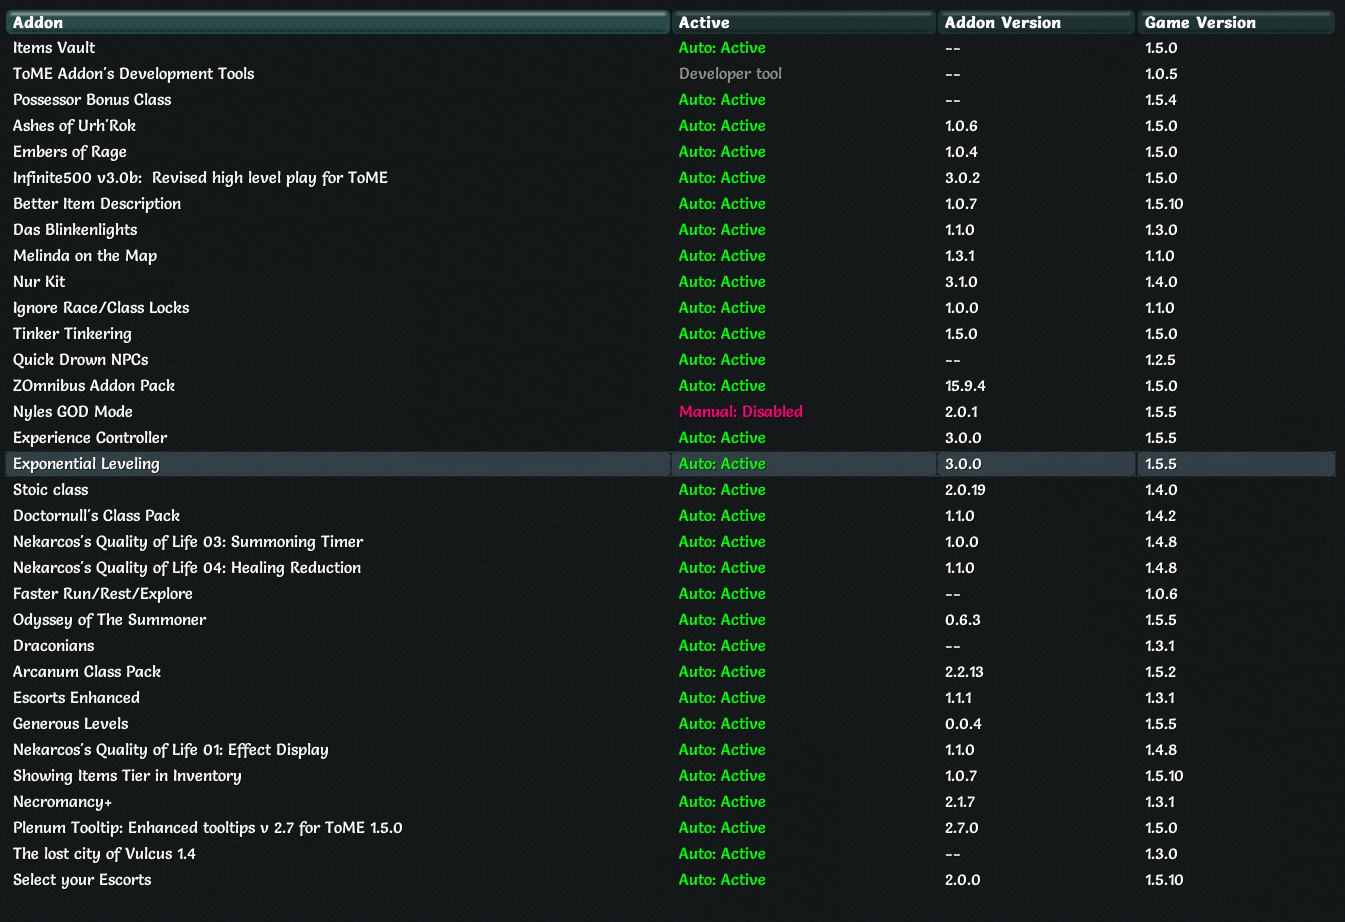The image size is (1345, 922).
Task: Toggle the active status of Ashes of Urh'Rok
Action: coord(722,126)
